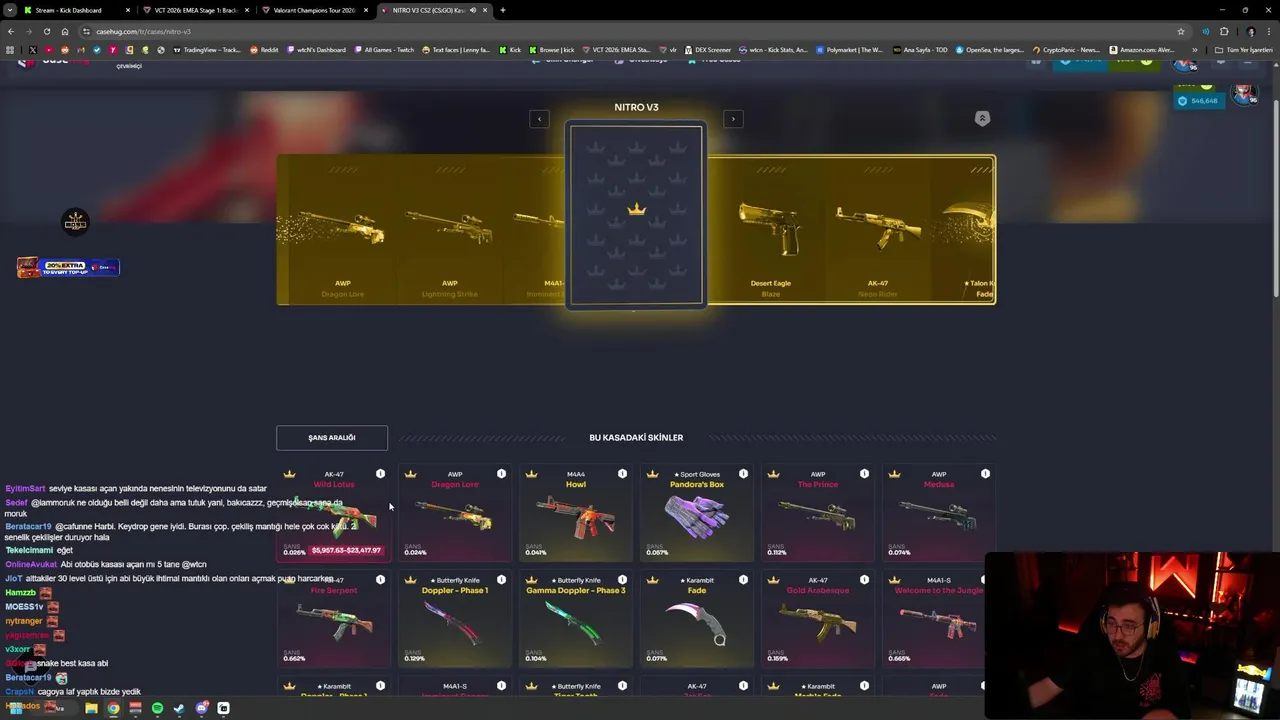Switch to Valorant Champions Tour 2026 tab
The width and height of the screenshot is (1280, 720).
tap(315, 10)
